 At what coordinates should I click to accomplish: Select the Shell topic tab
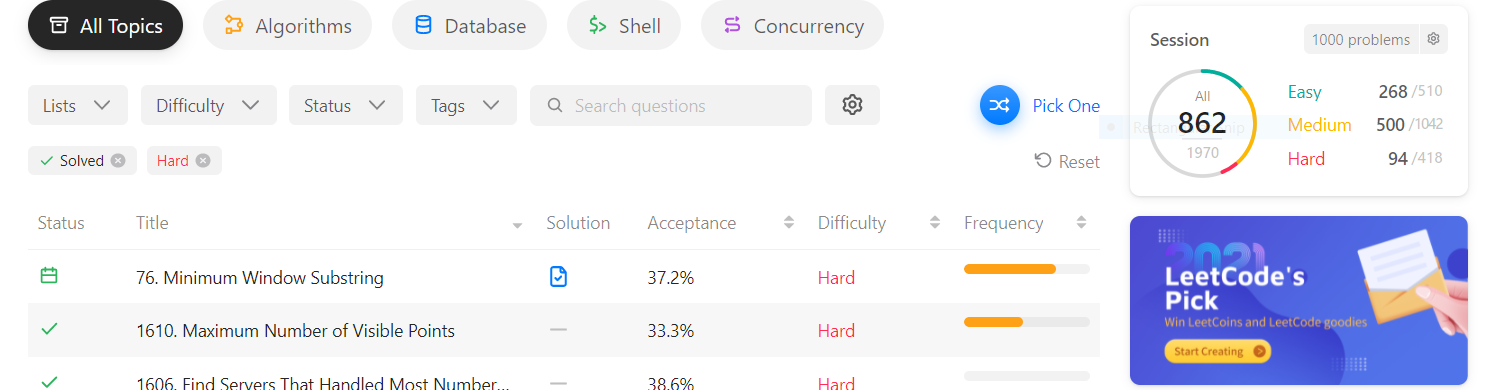(624, 26)
